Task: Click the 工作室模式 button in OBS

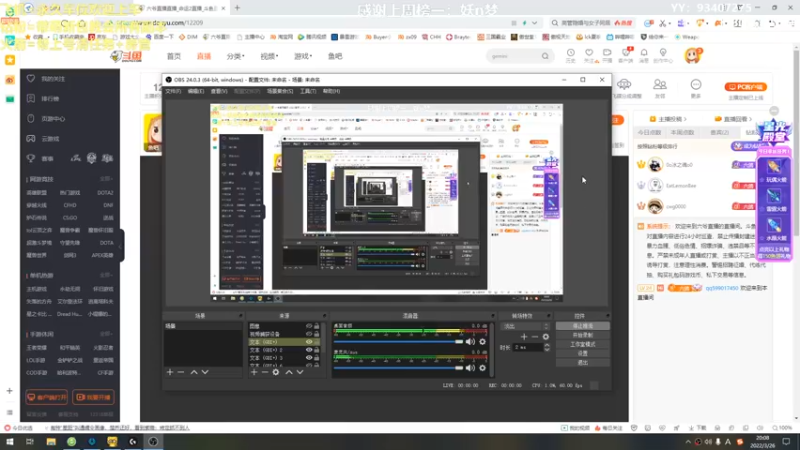Action: tap(583, 344)
